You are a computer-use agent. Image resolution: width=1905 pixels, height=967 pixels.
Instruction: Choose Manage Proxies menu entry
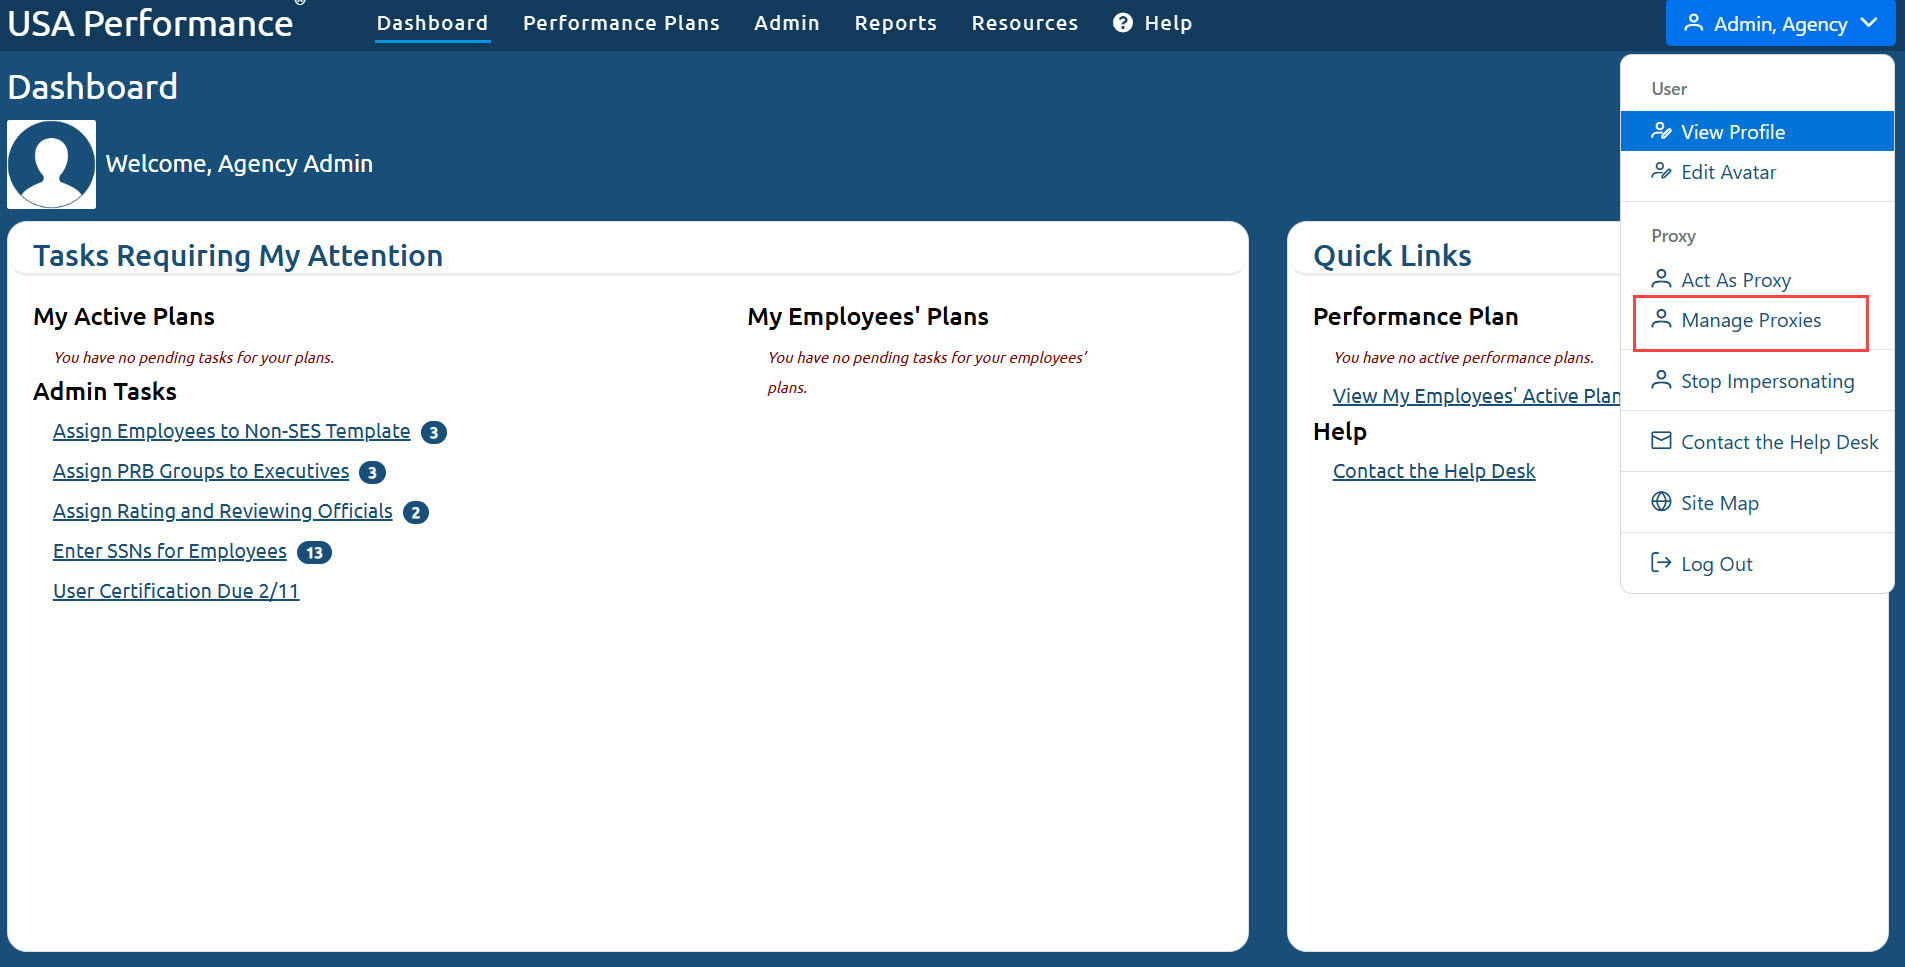click(x=1757, y=320)
